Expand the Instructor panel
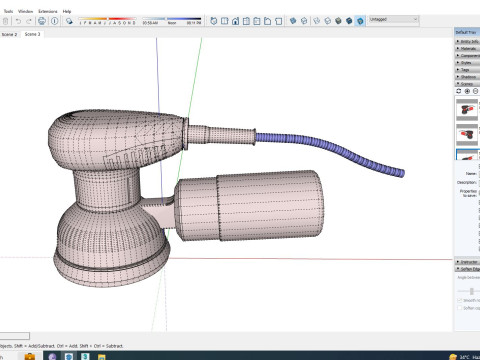This screenshot has height=360, width=480. 468,262
